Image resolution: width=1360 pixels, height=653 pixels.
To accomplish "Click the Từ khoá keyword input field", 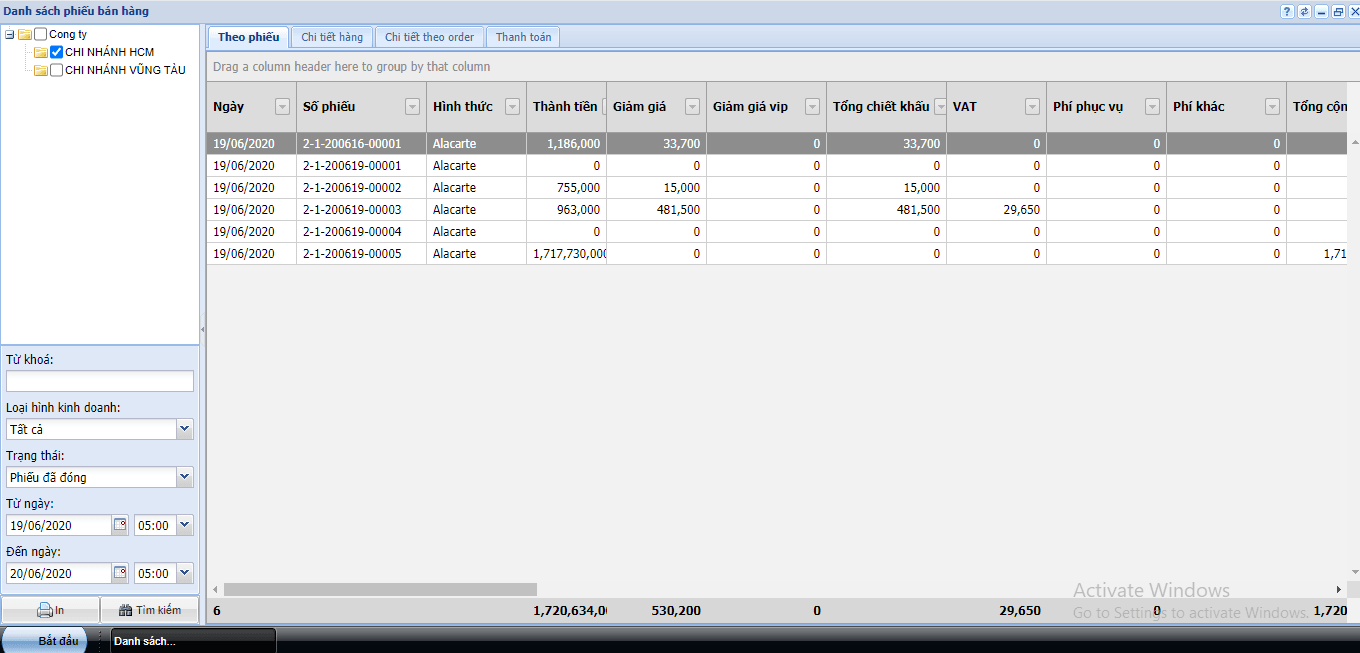I will (x=100, y=381).
